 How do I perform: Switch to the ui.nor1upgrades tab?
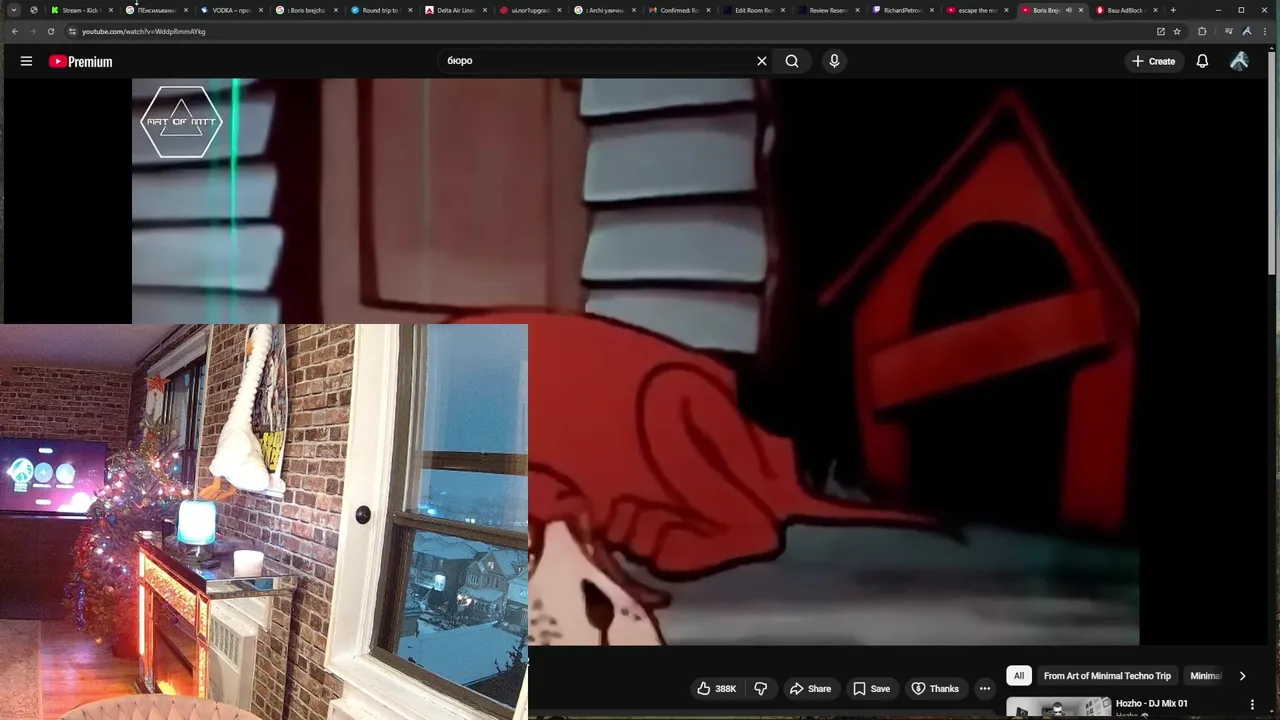(529, 10)
